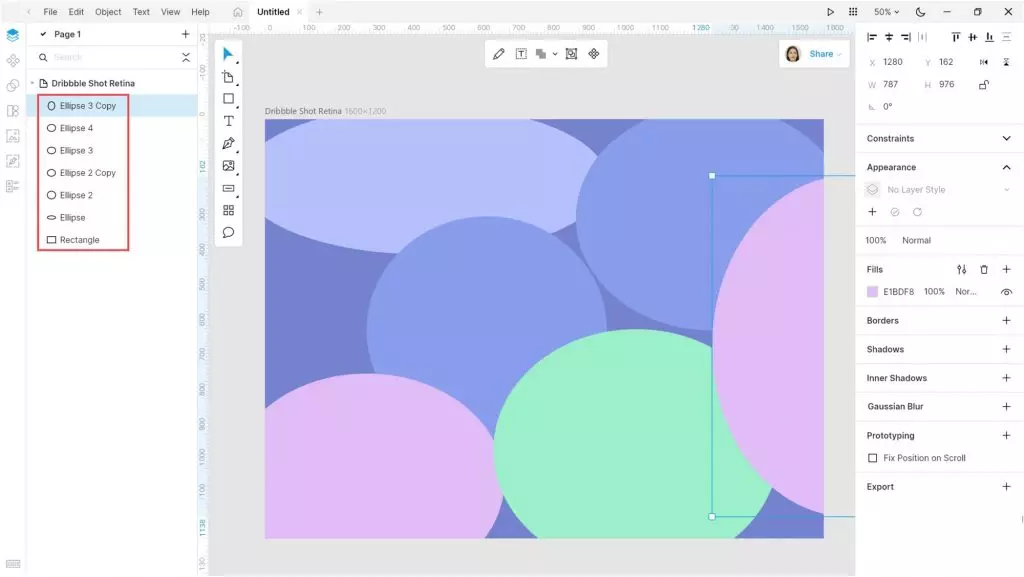Open the apps grid icon
This screenshot has width=1024, height=577.
point(853,12)
